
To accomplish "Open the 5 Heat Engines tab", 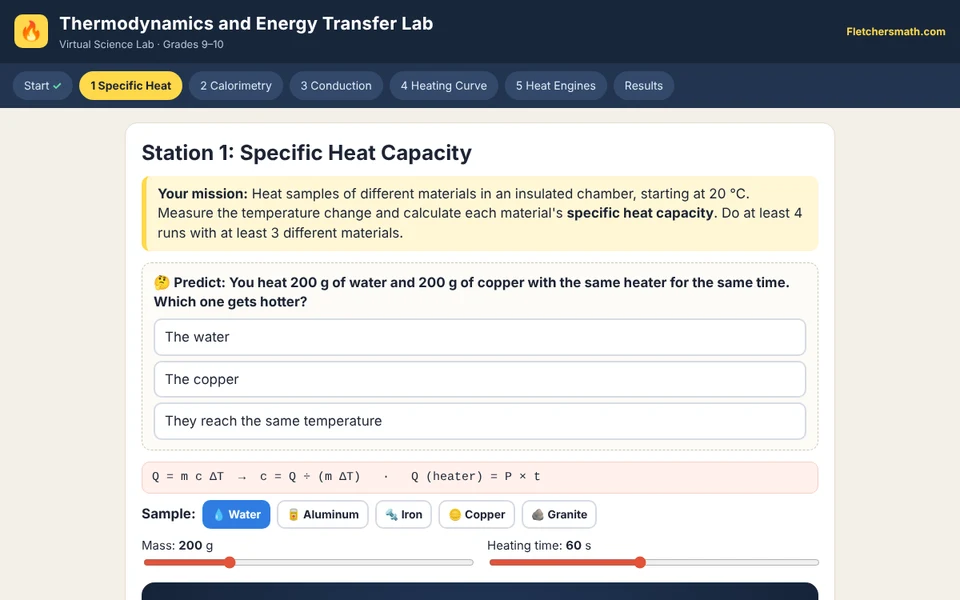I will tap(555, 86).
